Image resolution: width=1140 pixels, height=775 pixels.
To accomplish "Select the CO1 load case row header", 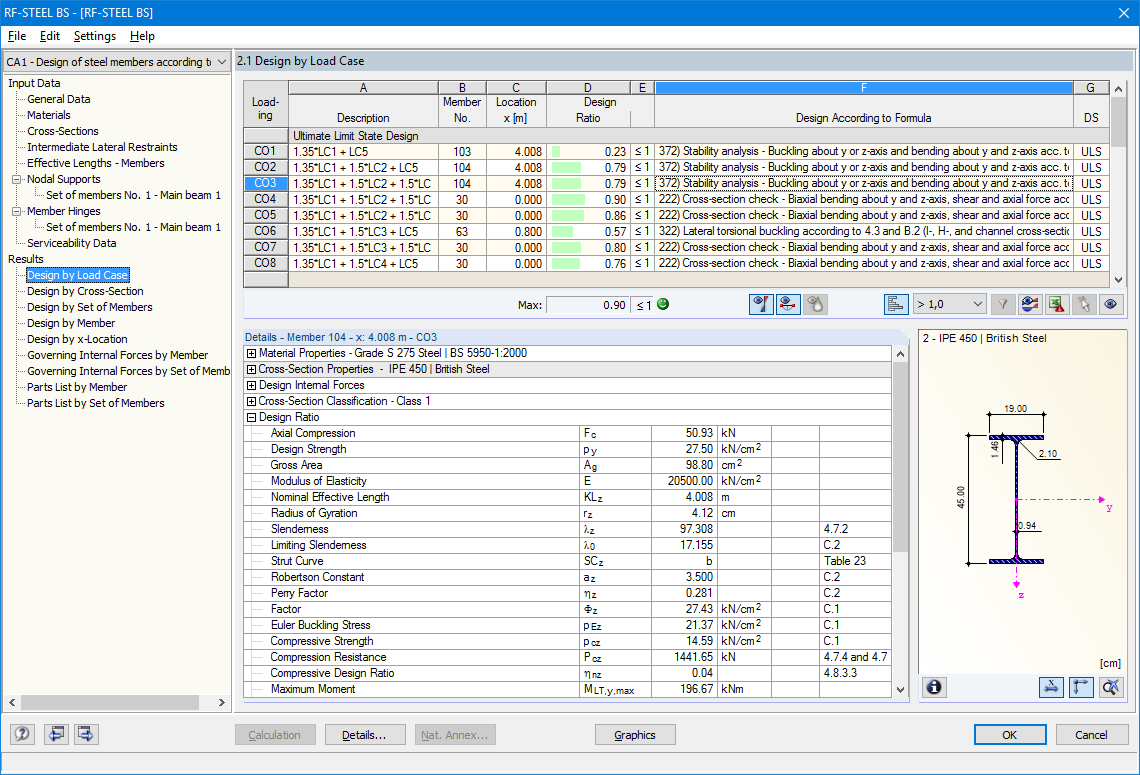I will 265,151.
